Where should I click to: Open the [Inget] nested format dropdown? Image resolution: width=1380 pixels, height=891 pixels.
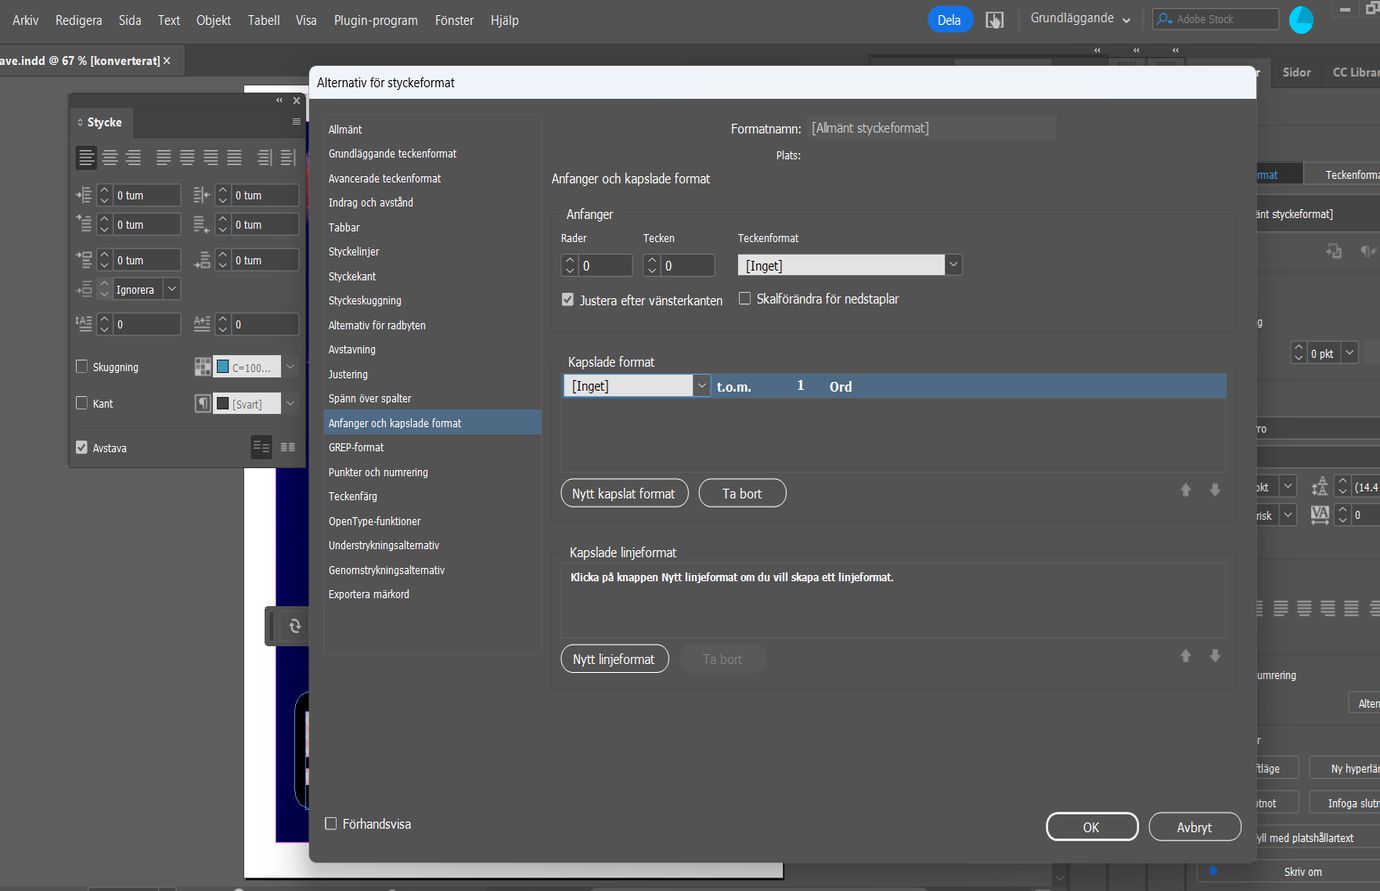click(x=637, y=386)
